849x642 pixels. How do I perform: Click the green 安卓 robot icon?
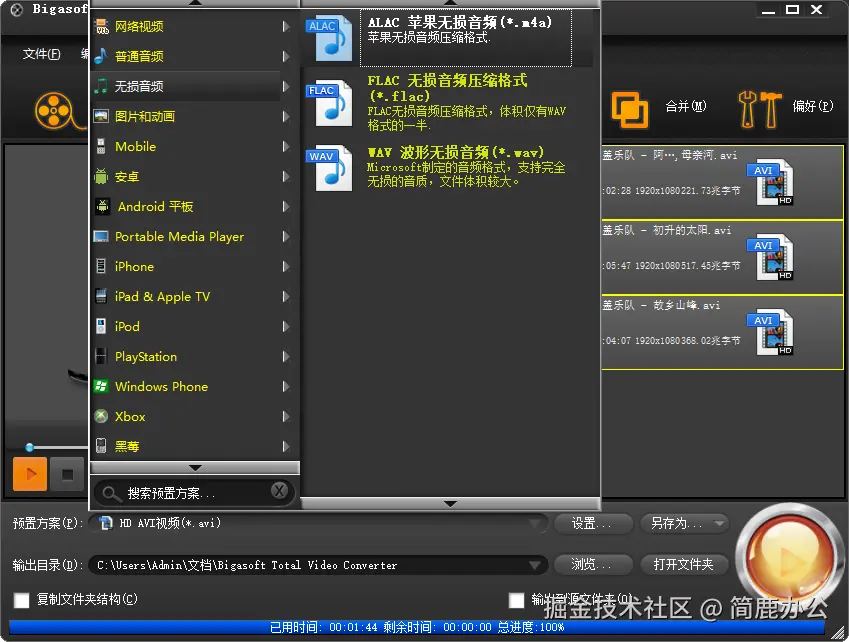click(101, 176)
